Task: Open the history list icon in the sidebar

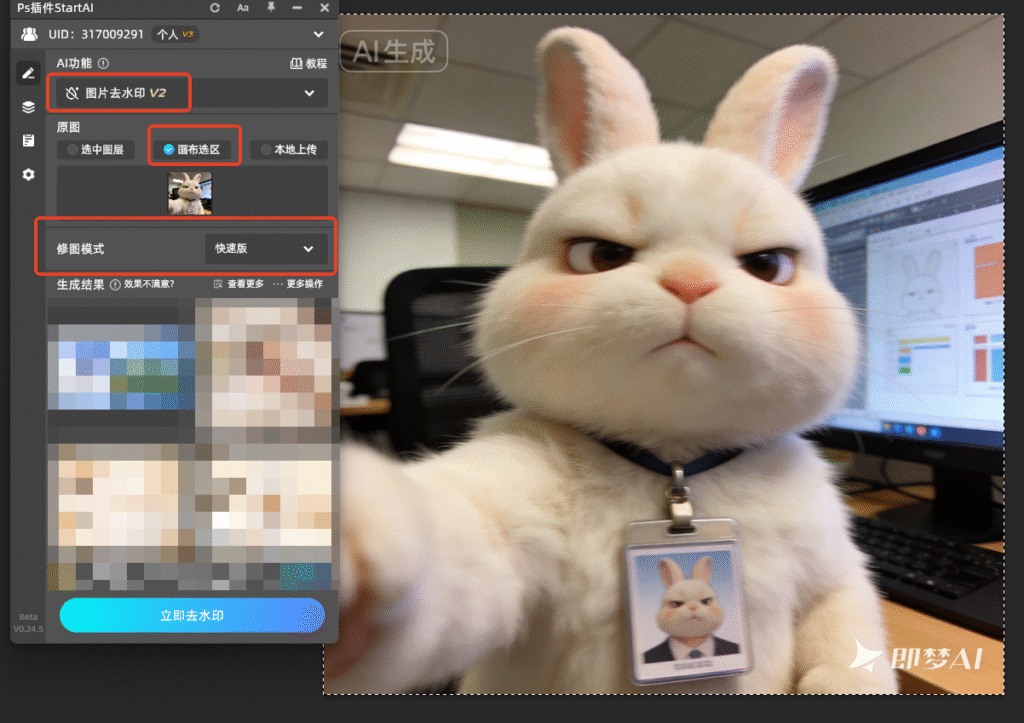Action: [x=28, y=140]
